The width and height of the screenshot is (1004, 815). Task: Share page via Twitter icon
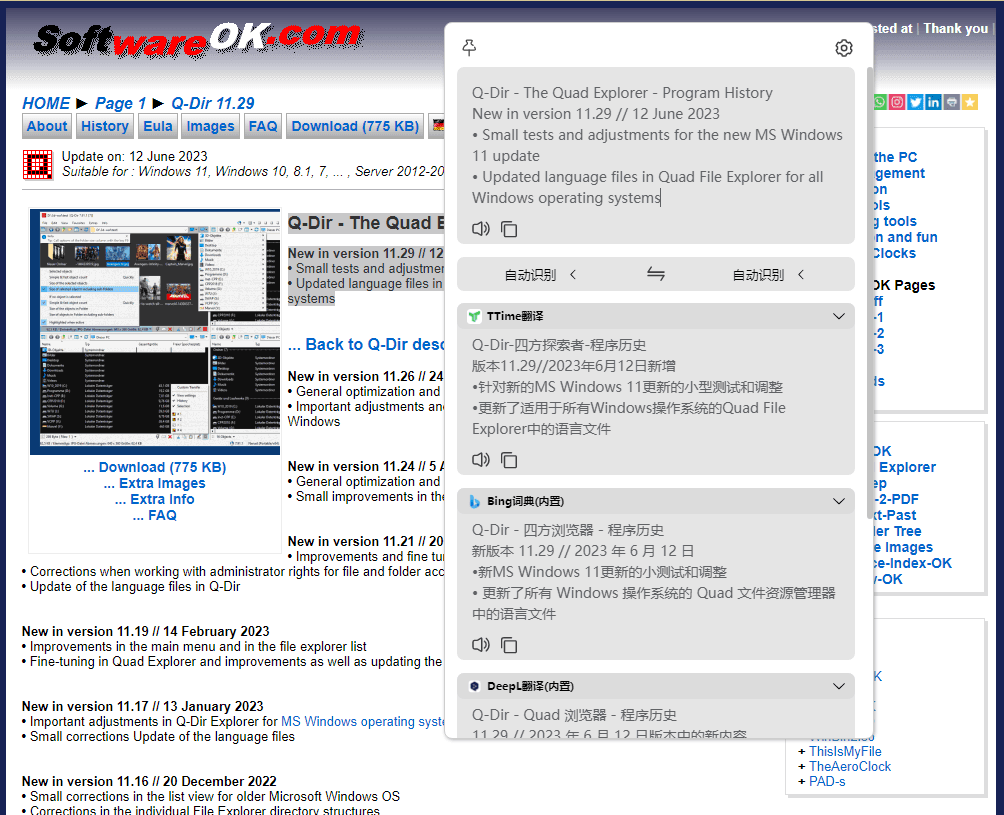tap(916, 102)
